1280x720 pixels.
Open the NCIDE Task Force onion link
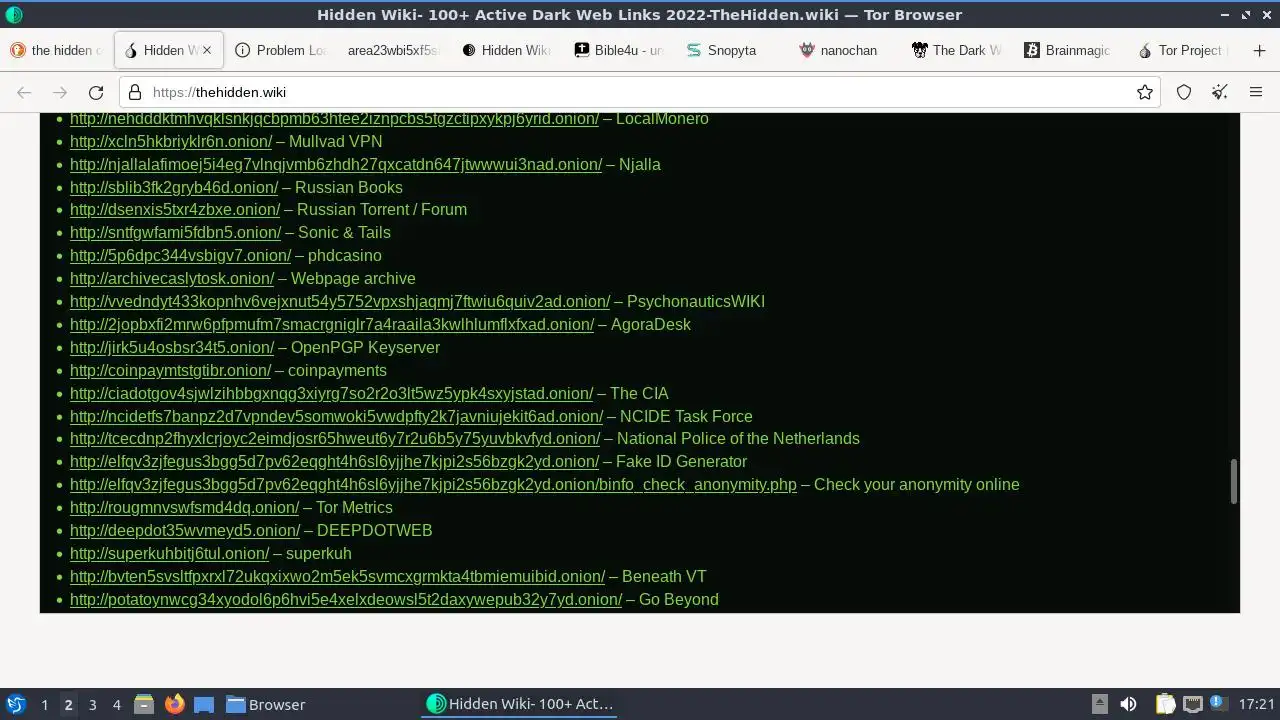click(336, 417)
